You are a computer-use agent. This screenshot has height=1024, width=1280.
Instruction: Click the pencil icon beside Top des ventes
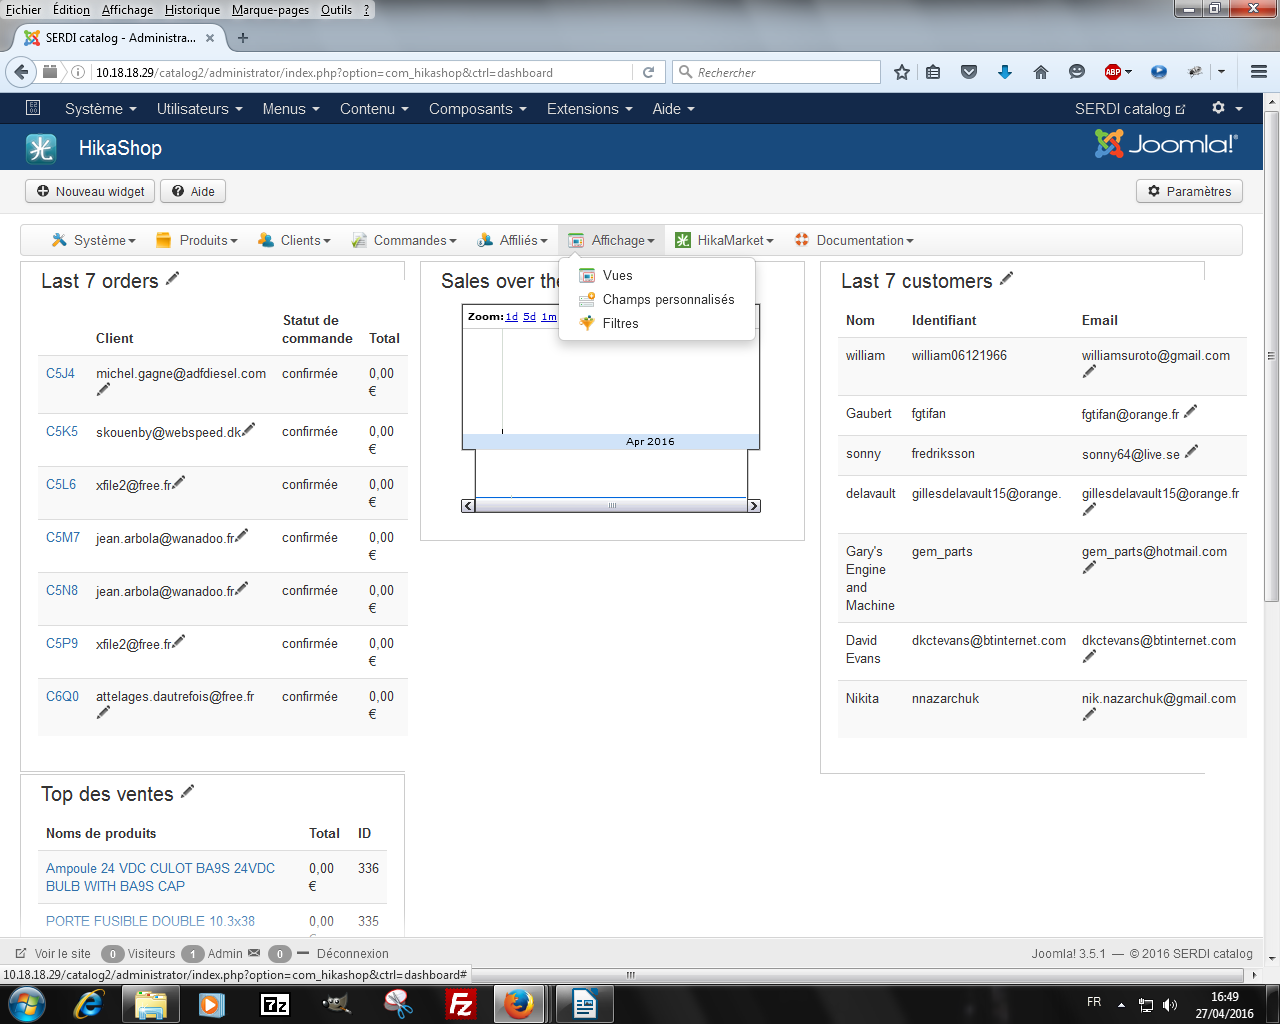[x=188, y=792]
